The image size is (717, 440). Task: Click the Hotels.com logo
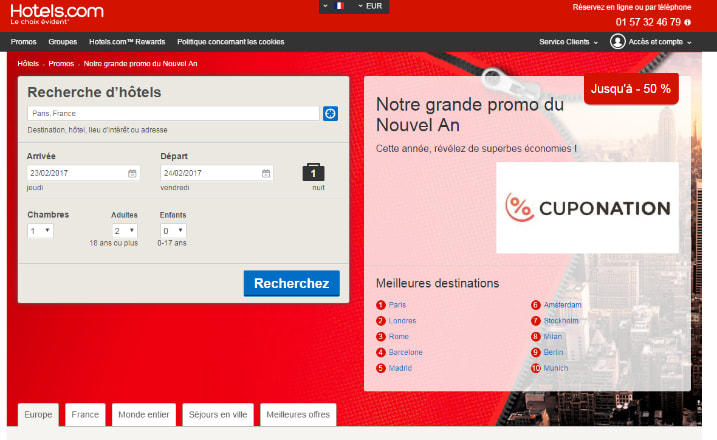[x=57, y=14]
